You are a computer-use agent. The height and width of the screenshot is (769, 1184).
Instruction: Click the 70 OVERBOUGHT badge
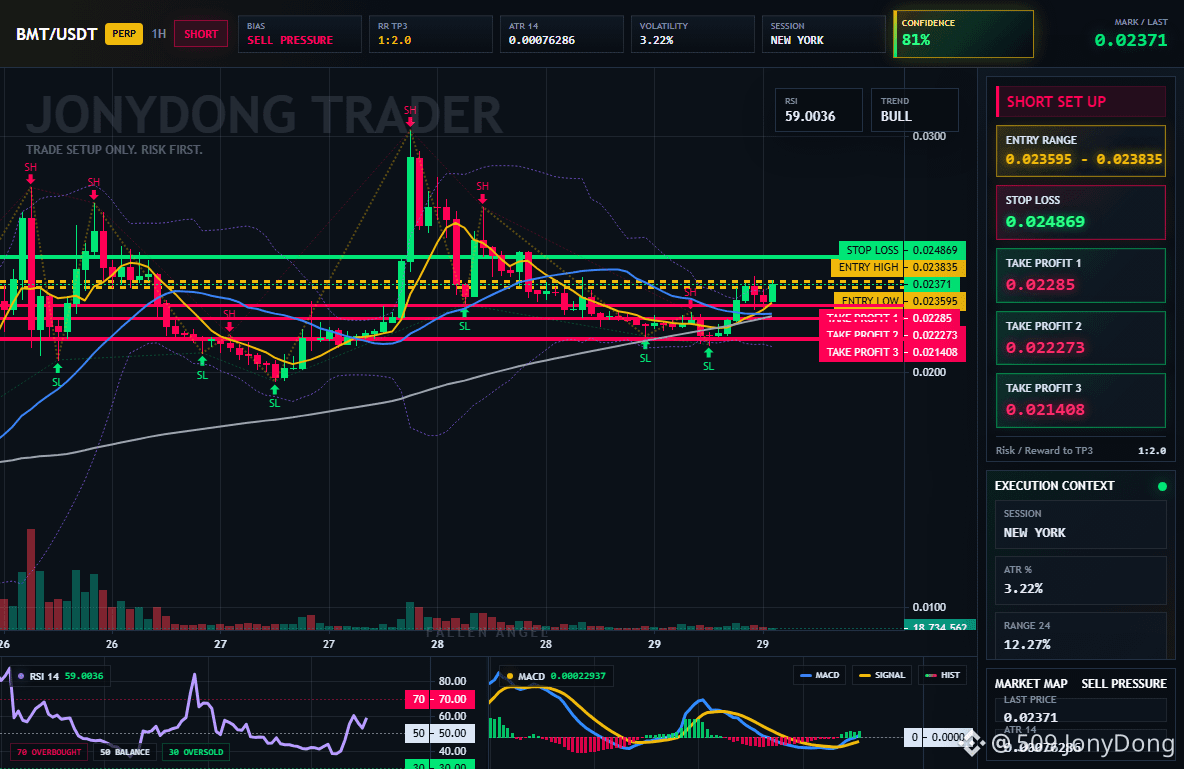coord(49,752)
